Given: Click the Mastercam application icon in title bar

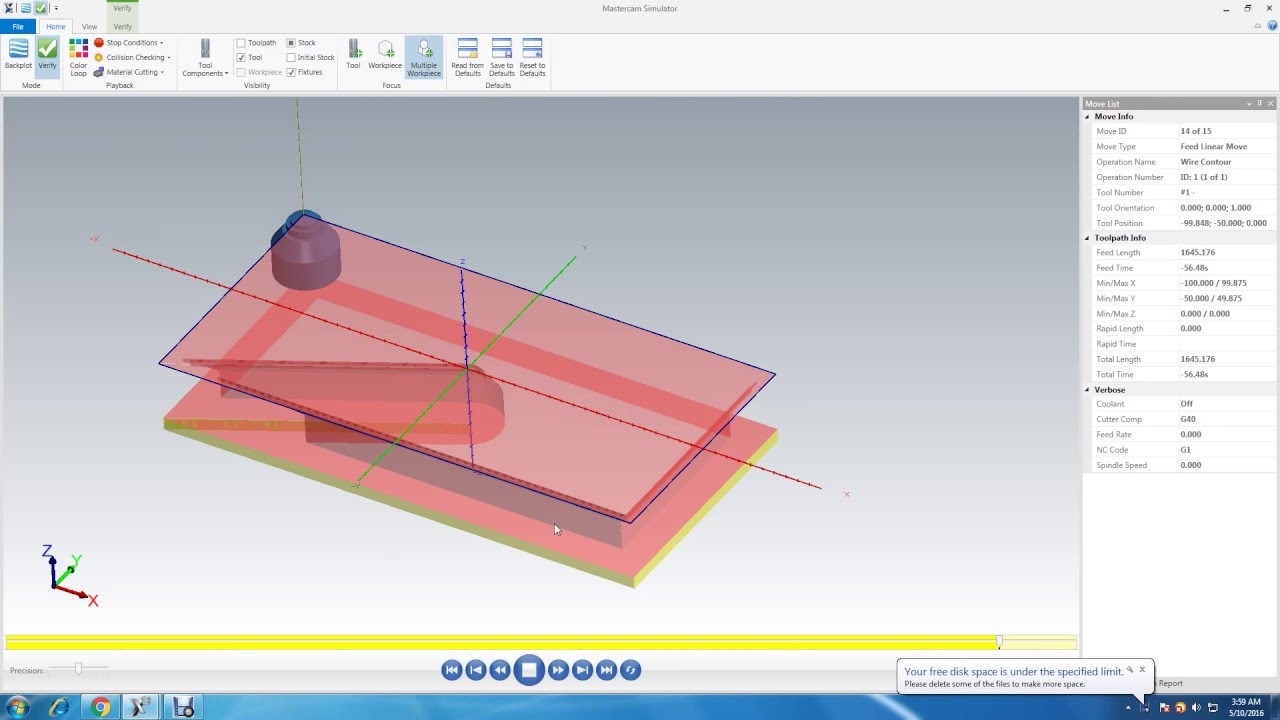Looking at the screenshot, I should pyautogui.click(x=10, y=8).
